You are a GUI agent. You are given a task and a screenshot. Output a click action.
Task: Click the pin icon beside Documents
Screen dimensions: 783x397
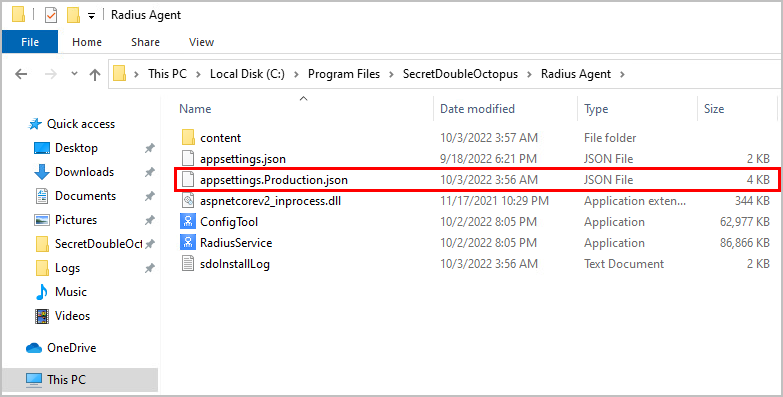tap(149, 196)
